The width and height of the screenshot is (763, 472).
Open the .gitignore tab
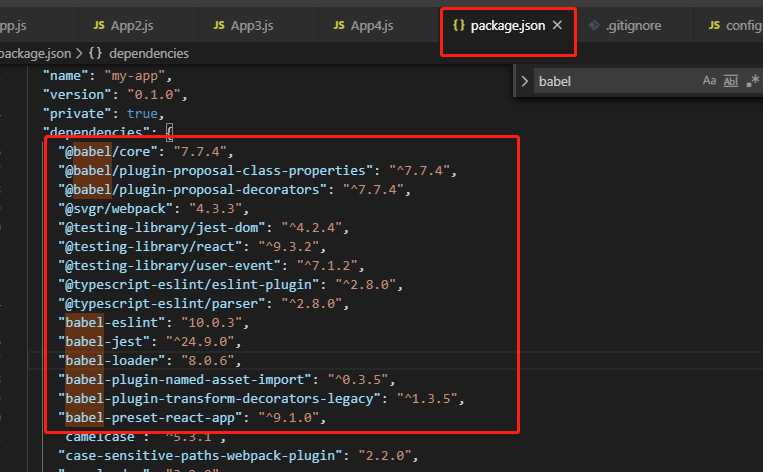click(x=633, y=25)
